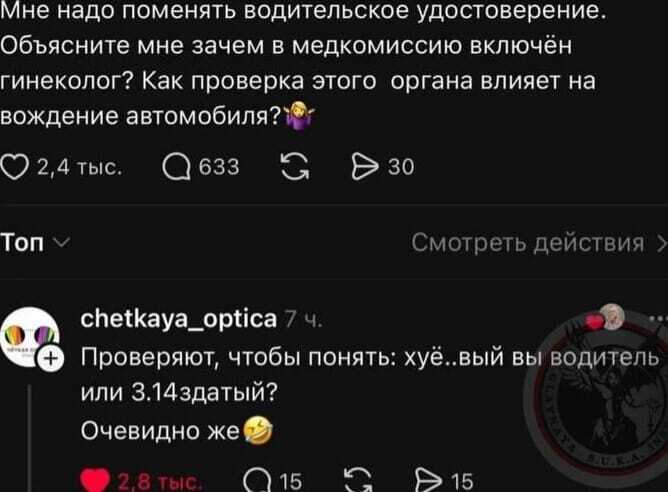
Task: Share the chetkaya_optica reply via send icon
Action: (430, 481)
